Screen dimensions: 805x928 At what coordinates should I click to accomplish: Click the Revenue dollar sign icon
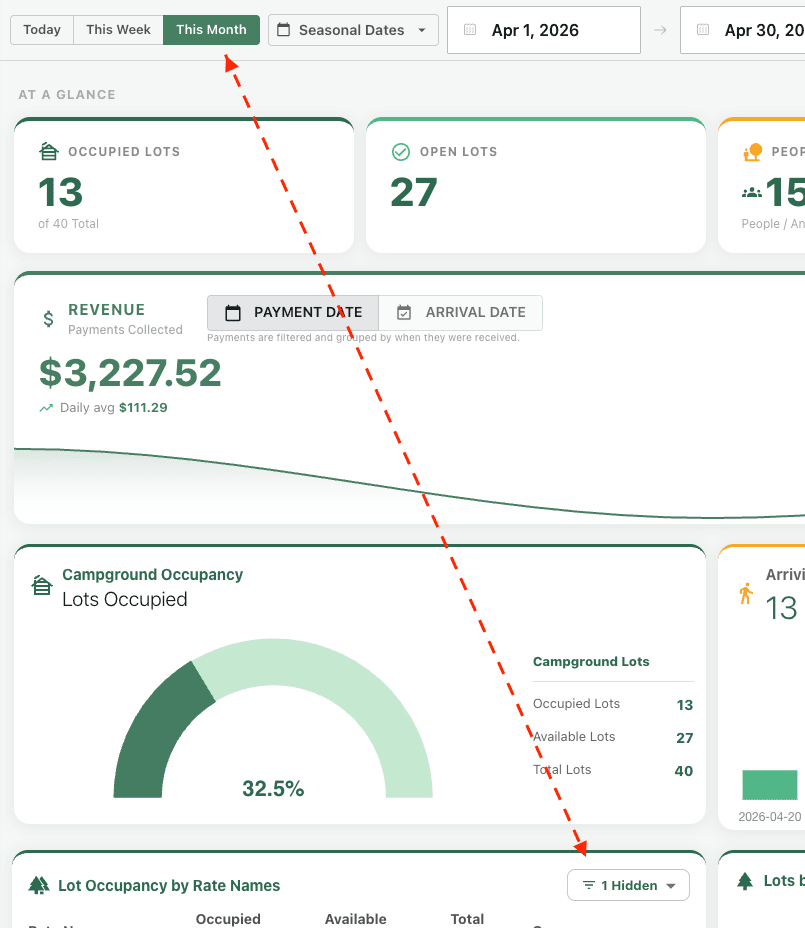[49, 319]
